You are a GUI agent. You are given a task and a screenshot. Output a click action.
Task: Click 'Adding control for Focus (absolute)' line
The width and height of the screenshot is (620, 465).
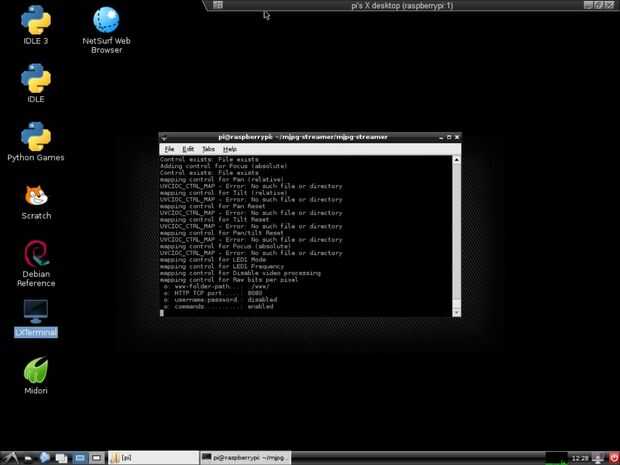tap(223, 166)
